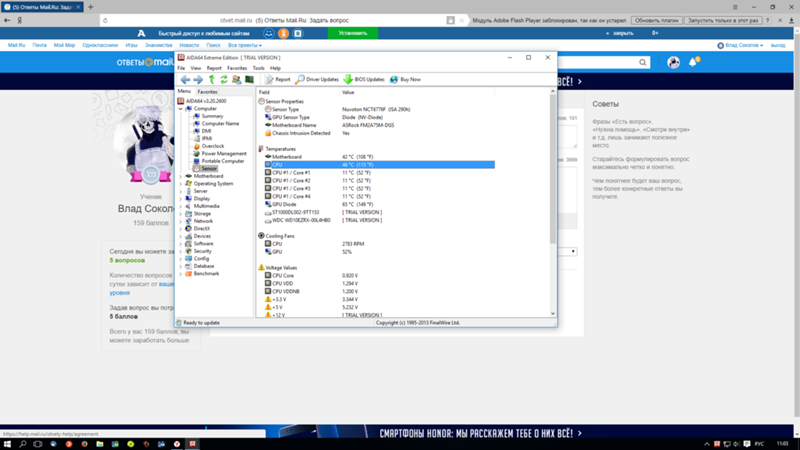
Task: Go forward with AIDA64 blue right arrow
Action: (198, 80)
